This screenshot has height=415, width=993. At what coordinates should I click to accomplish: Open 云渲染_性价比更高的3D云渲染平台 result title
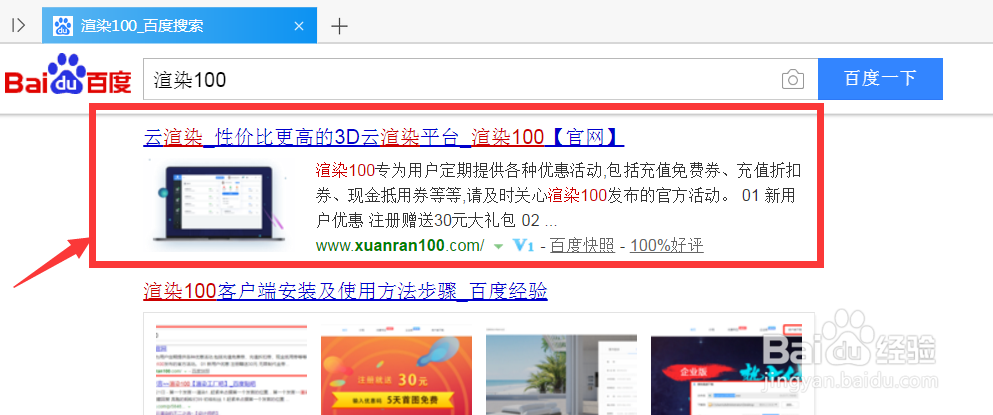(x=384, y=137)
